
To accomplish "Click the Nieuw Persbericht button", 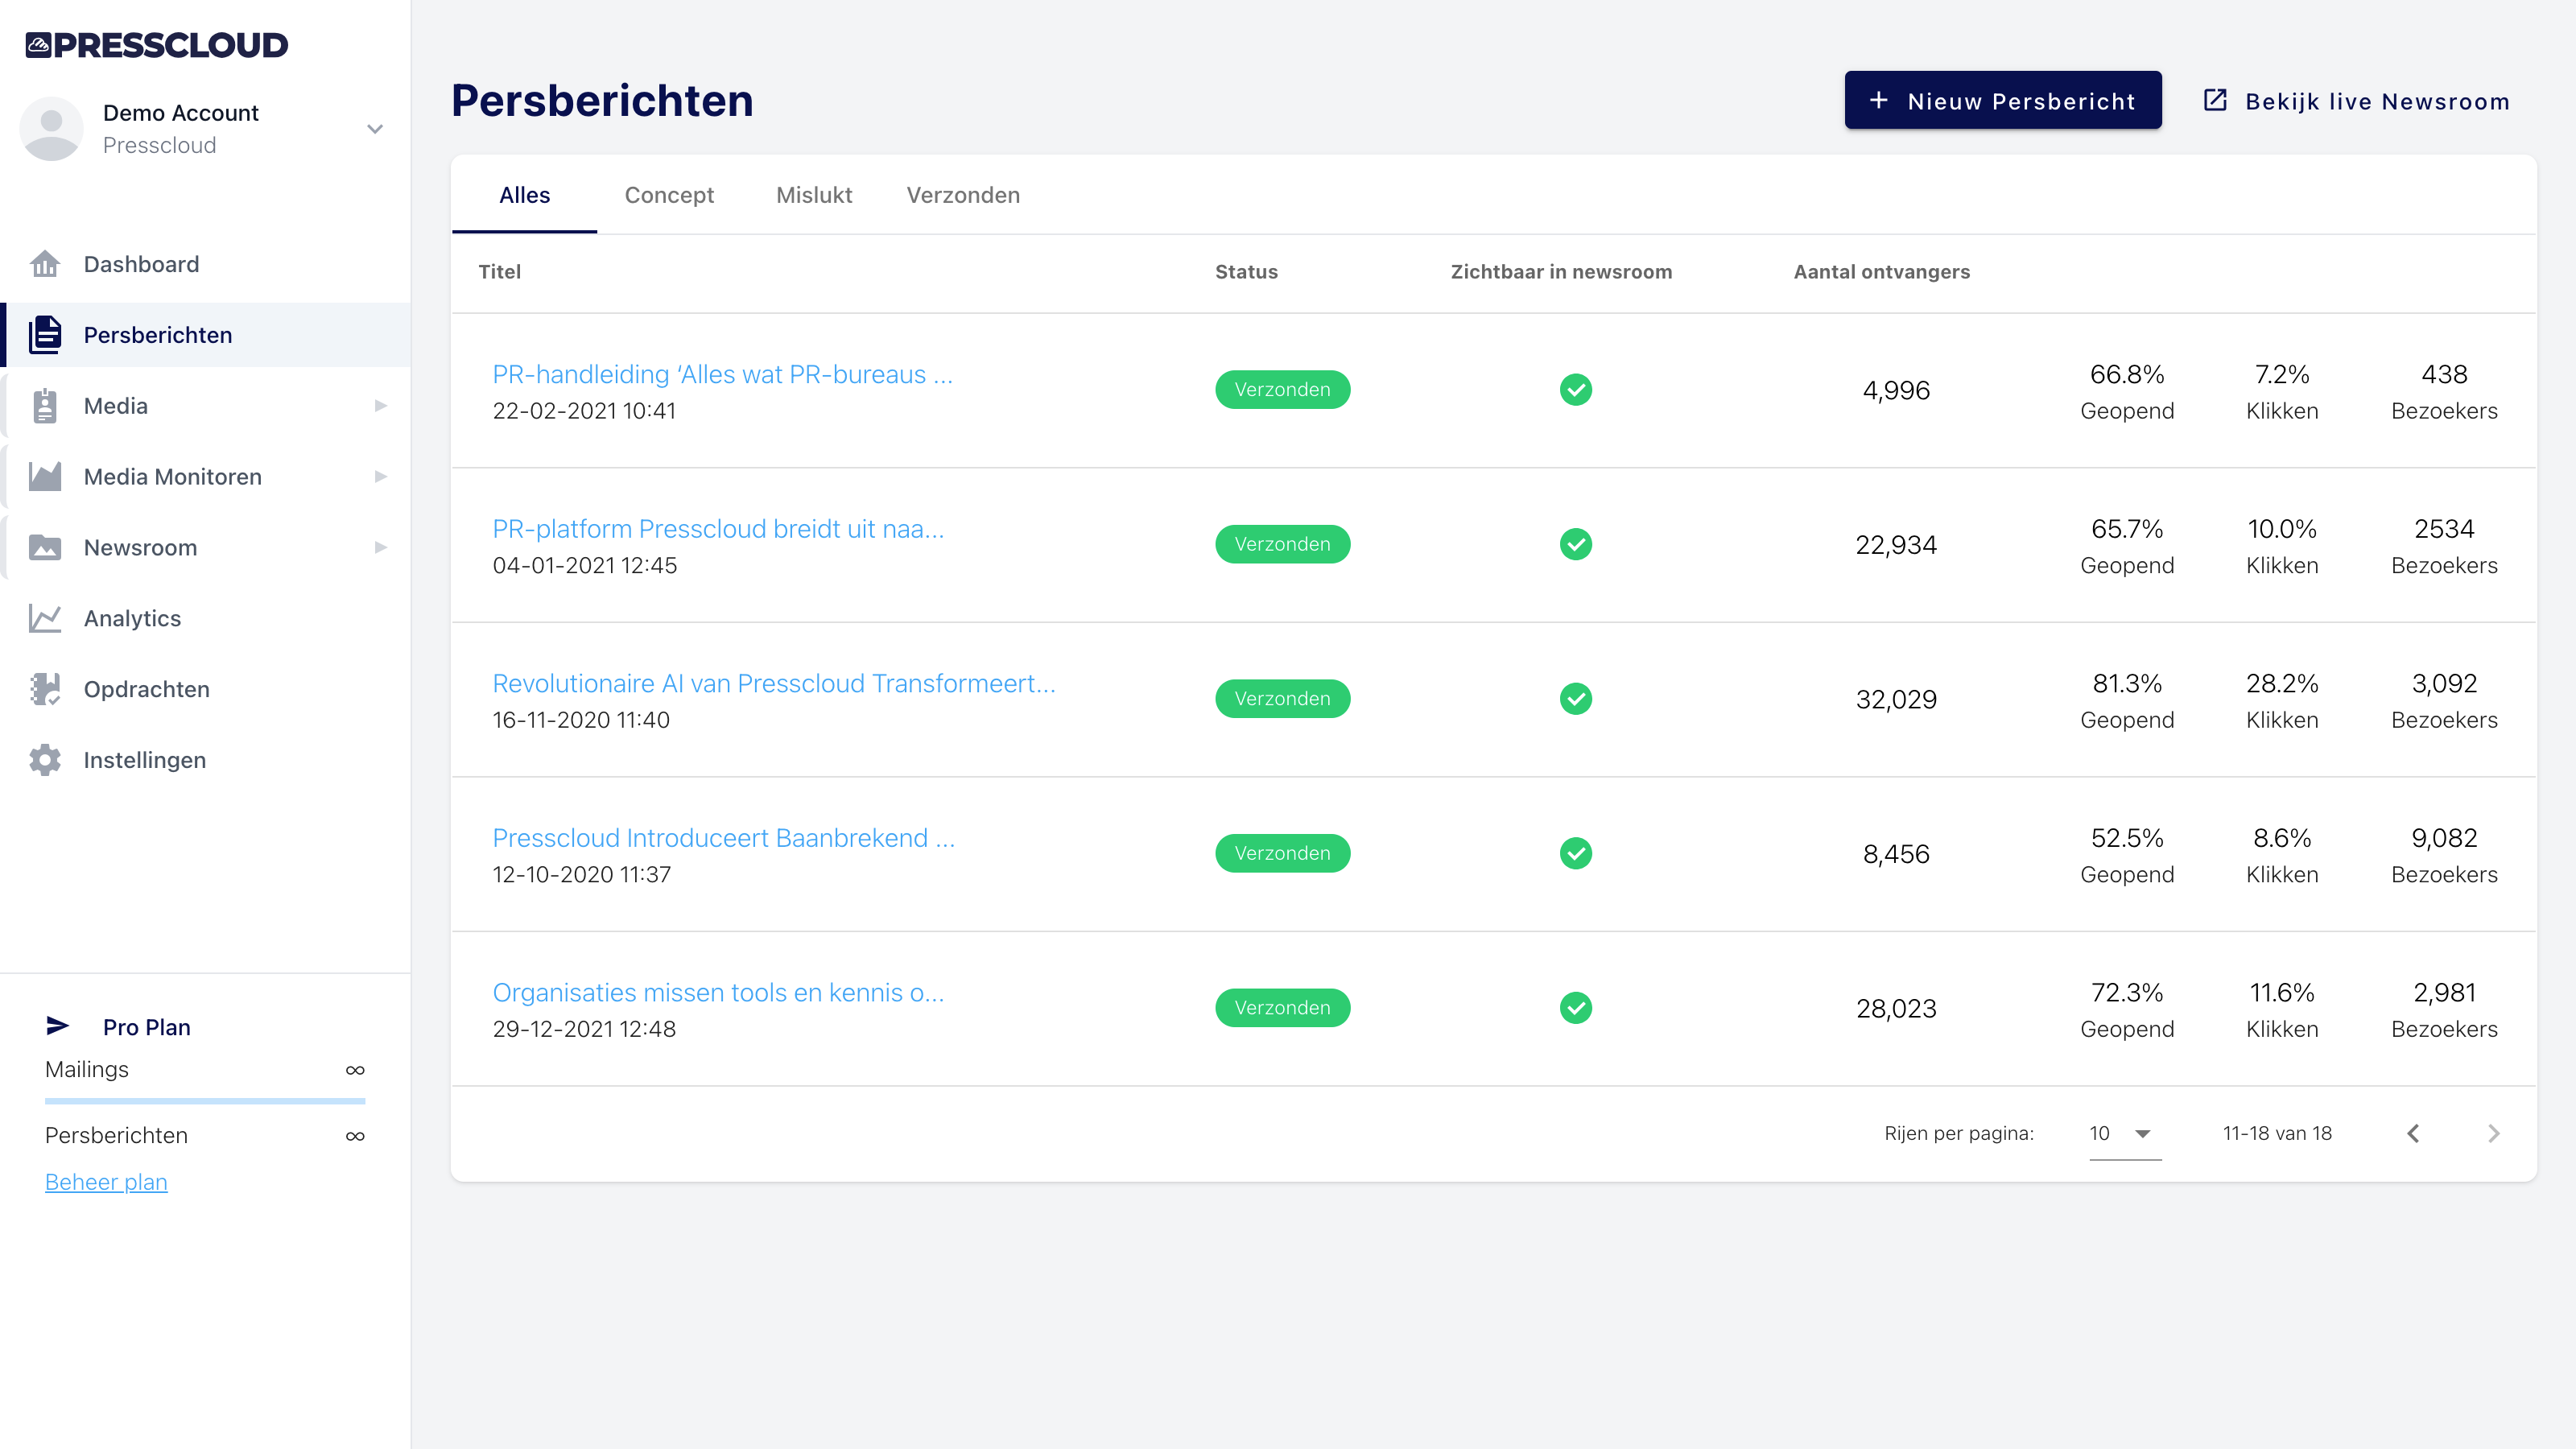I will tap(2002, 101).
